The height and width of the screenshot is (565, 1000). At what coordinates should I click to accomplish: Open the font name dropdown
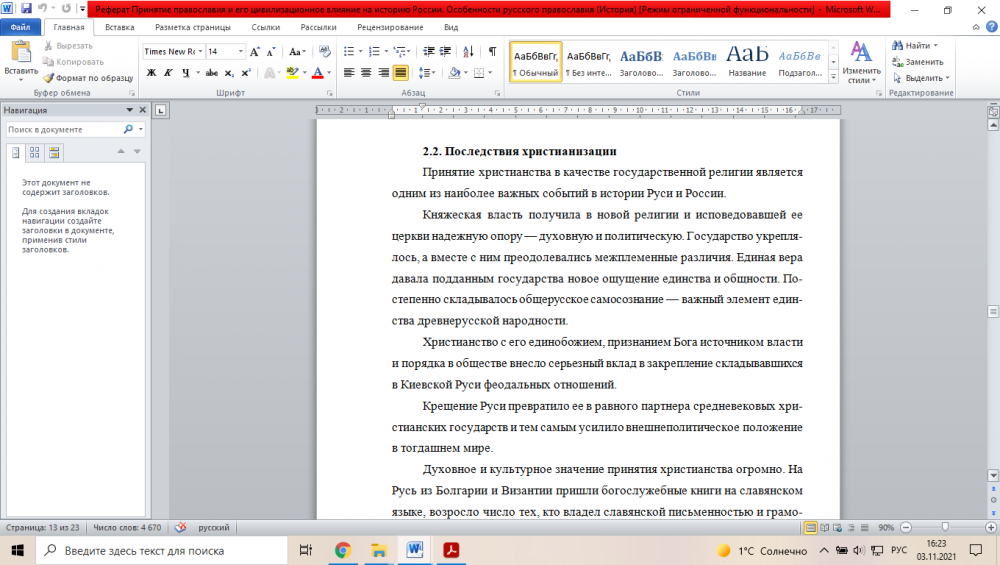coord(200,51)
